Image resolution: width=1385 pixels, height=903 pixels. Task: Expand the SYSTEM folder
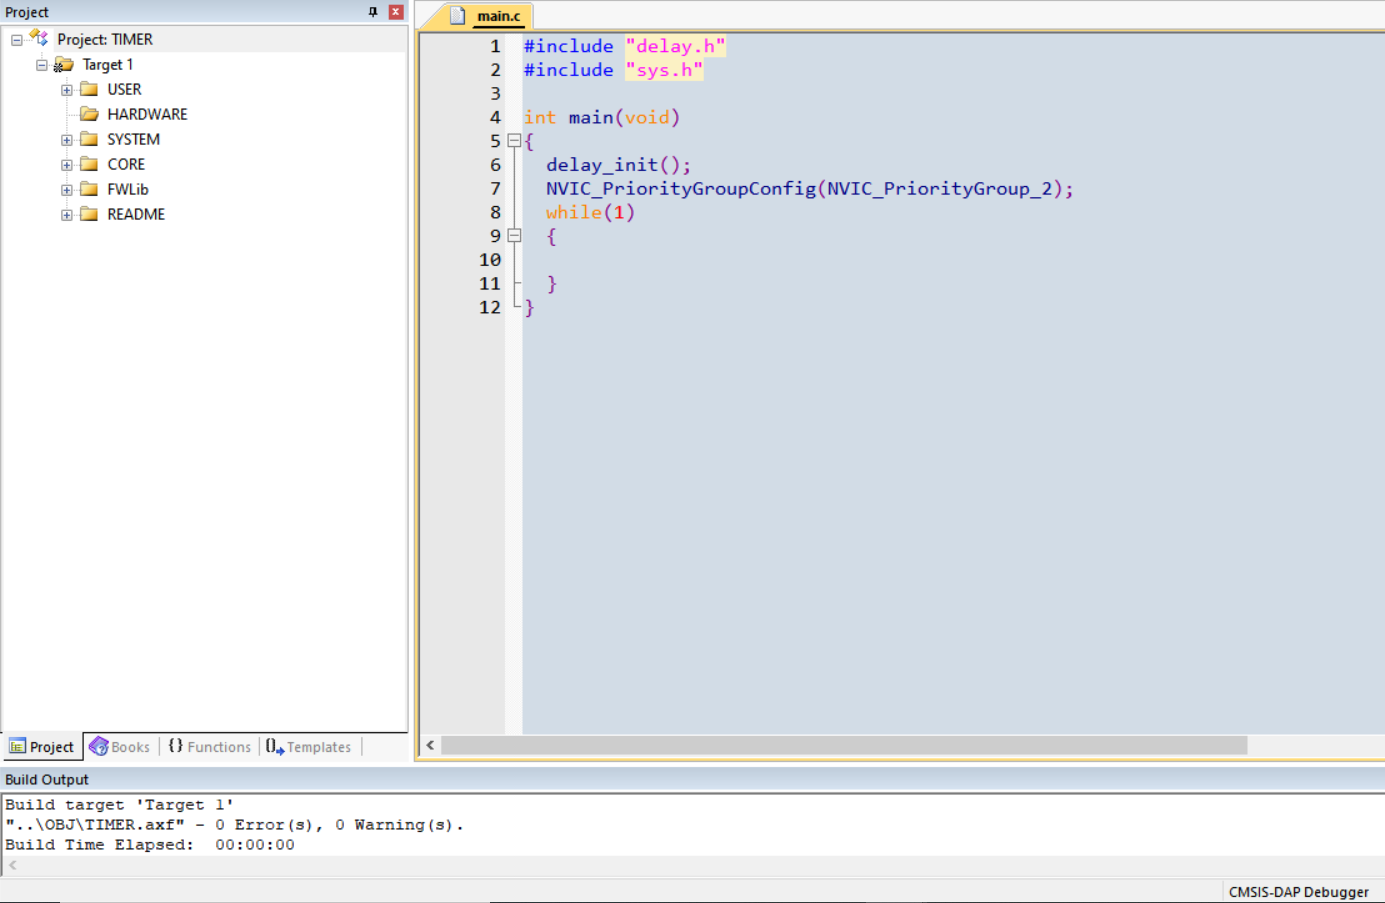pos(67,140)
